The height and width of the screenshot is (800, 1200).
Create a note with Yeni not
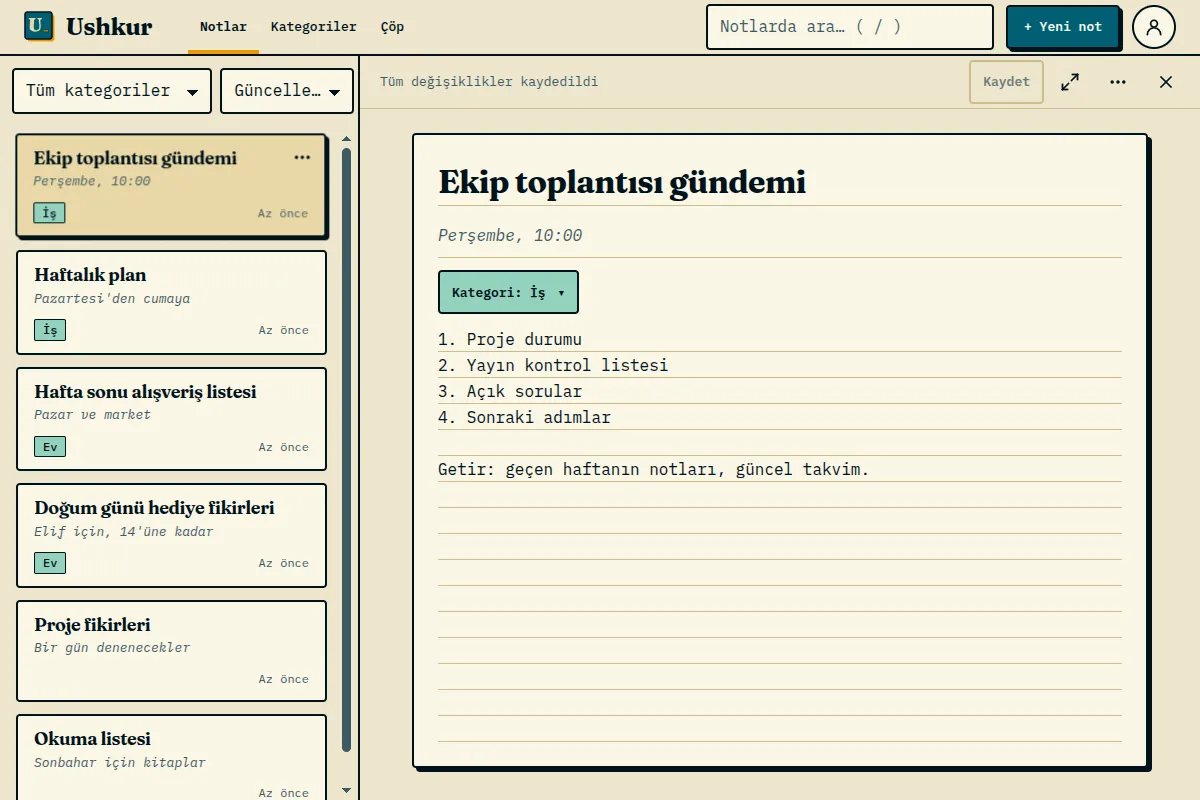pyautogui.click(x=1062, y=27)
